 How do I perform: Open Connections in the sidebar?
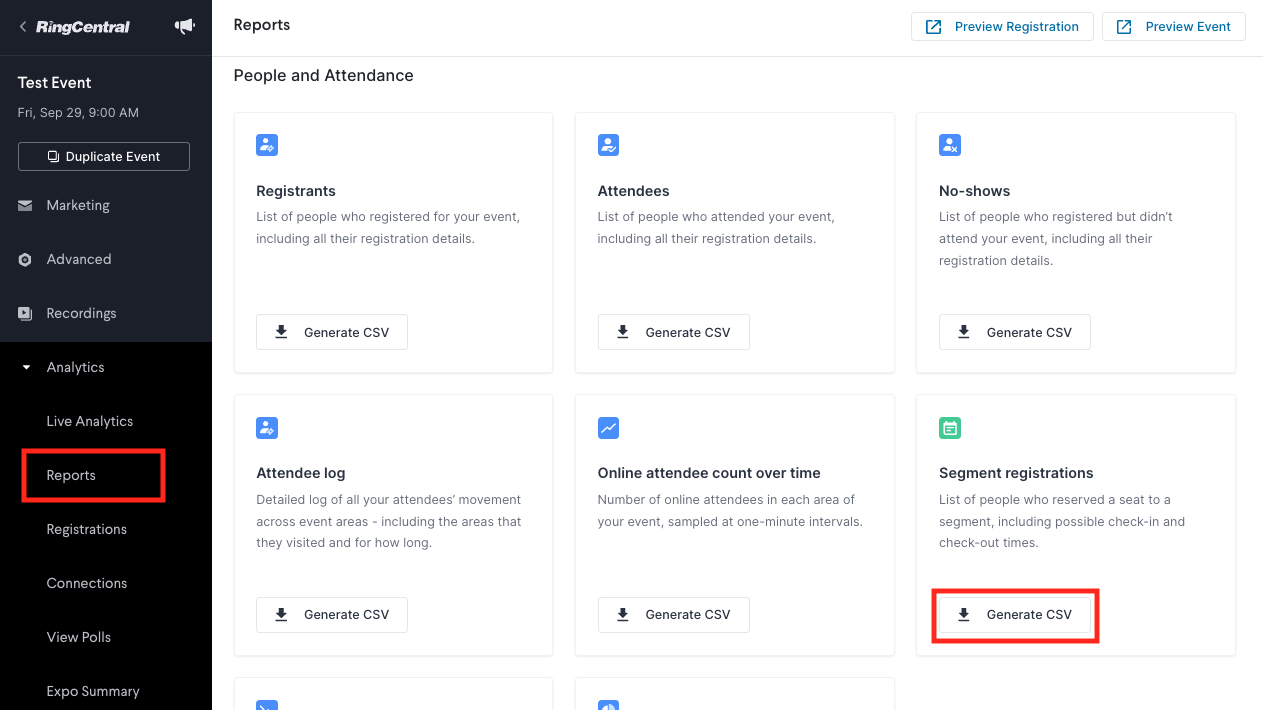(x=87, y=584)
